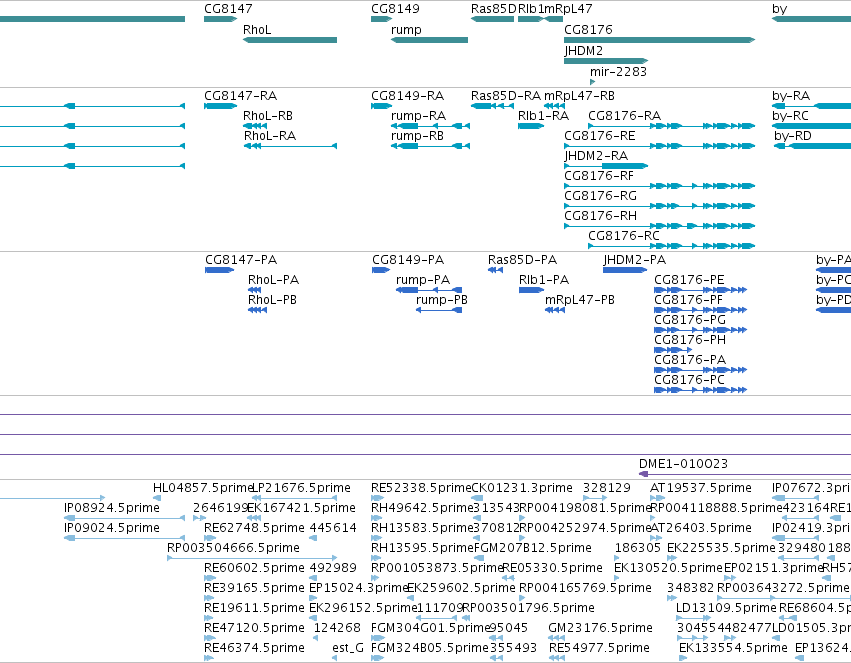Viewport: 851px width, 663px height.
Task: Click EST RE39165.5prime
Action: pos(209,598)
